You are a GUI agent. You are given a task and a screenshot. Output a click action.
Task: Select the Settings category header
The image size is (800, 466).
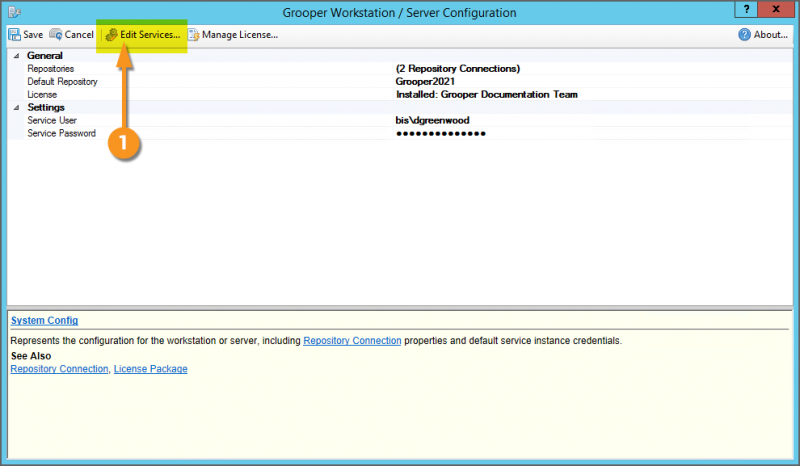[46, 107]
